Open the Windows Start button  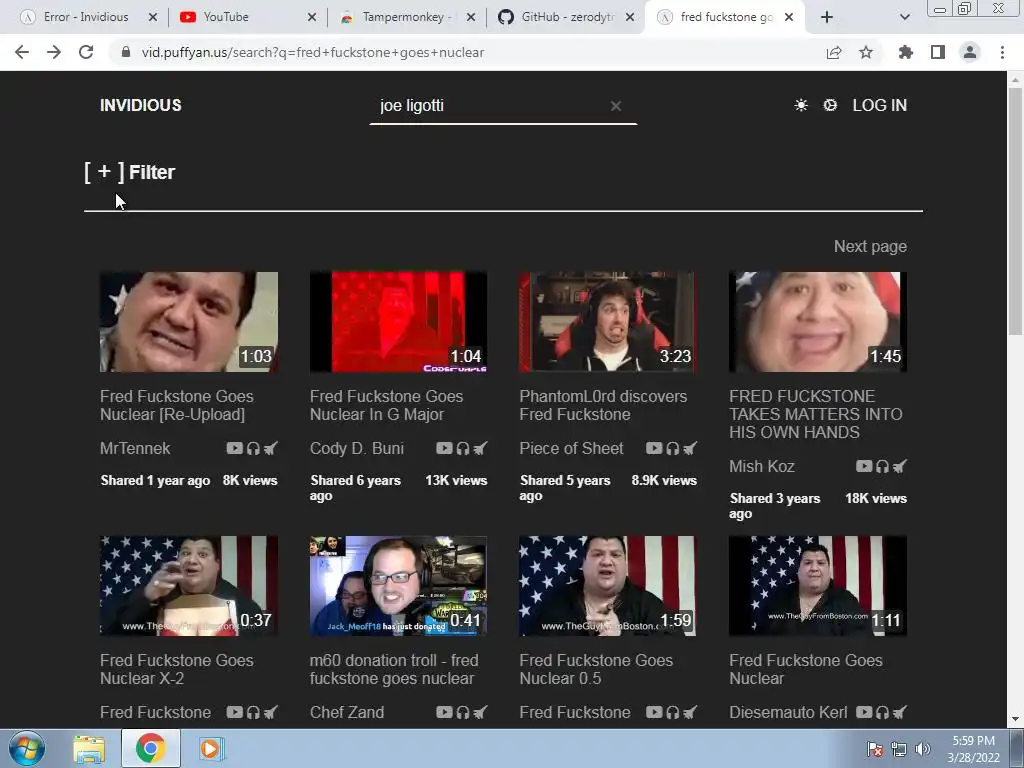point(27,748)
